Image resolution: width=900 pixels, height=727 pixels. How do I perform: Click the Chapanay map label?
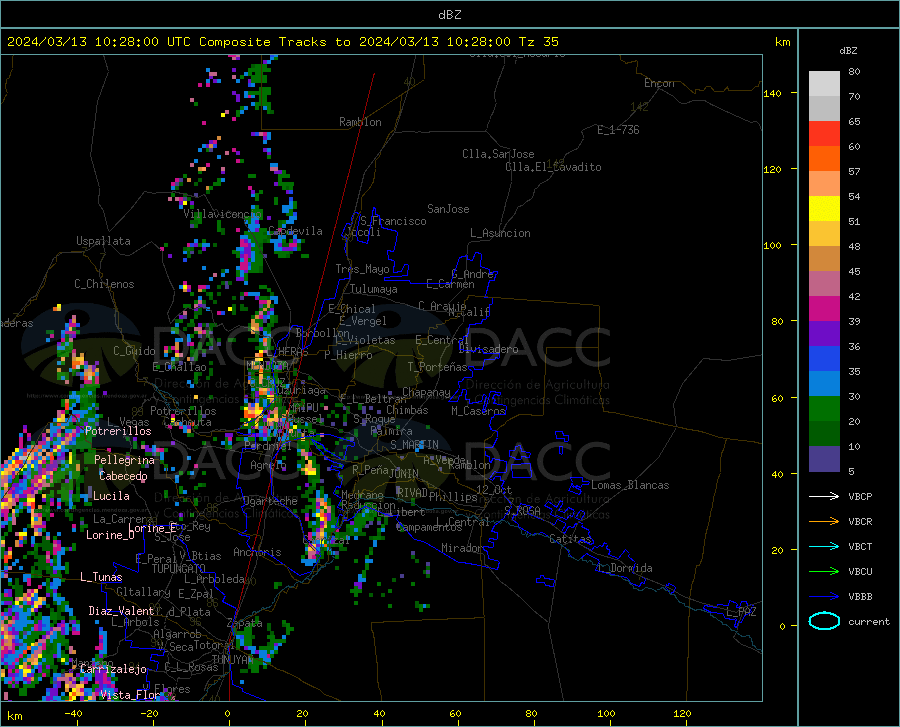pos(426,392)
